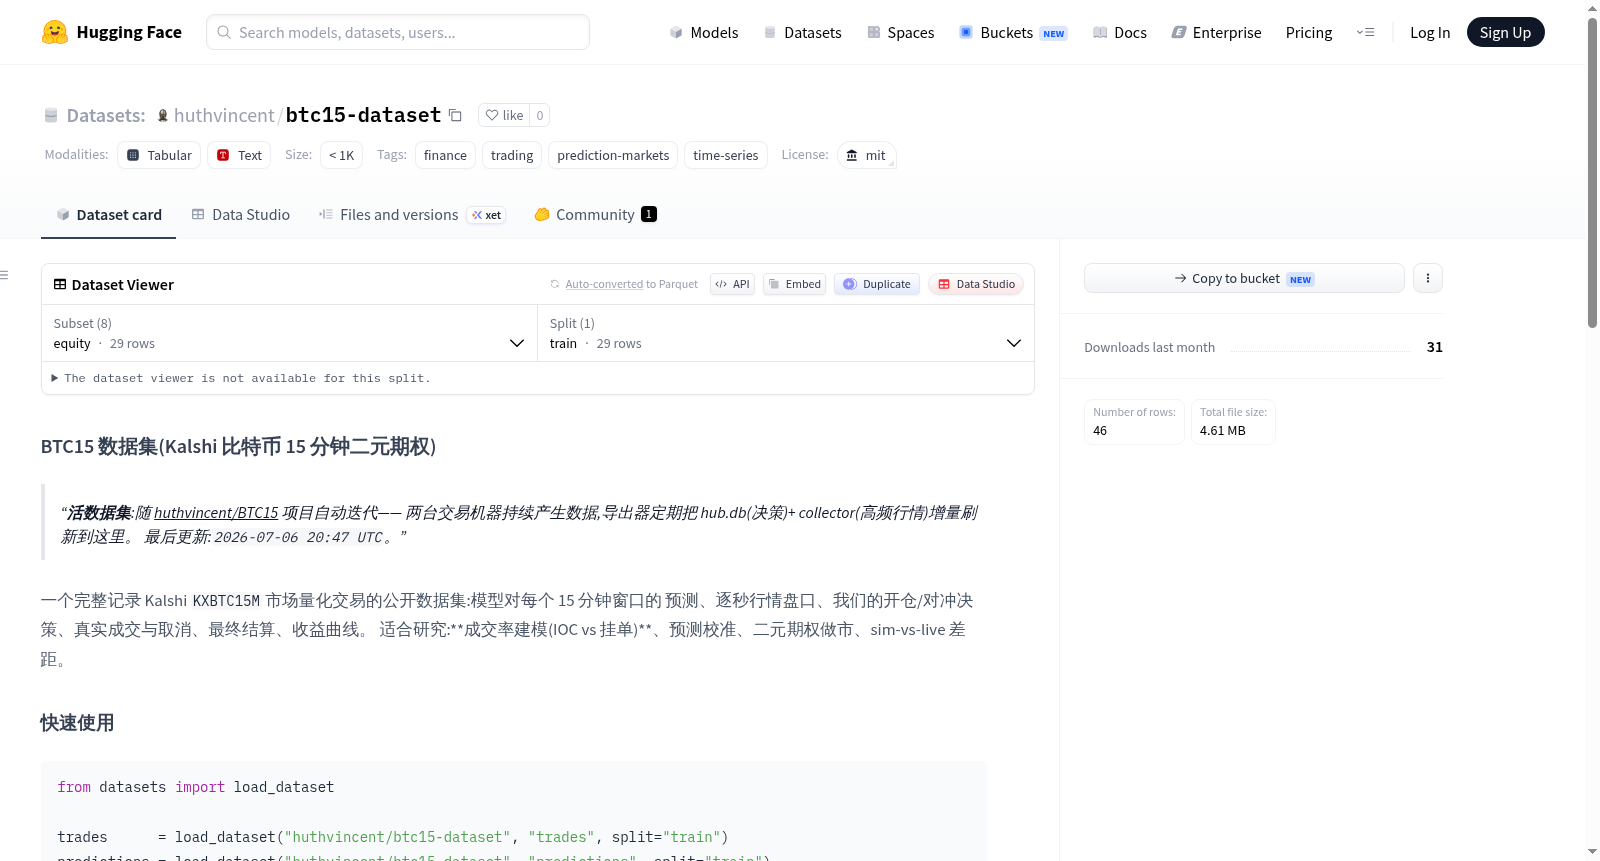Open the Models page

coord(704,32)
